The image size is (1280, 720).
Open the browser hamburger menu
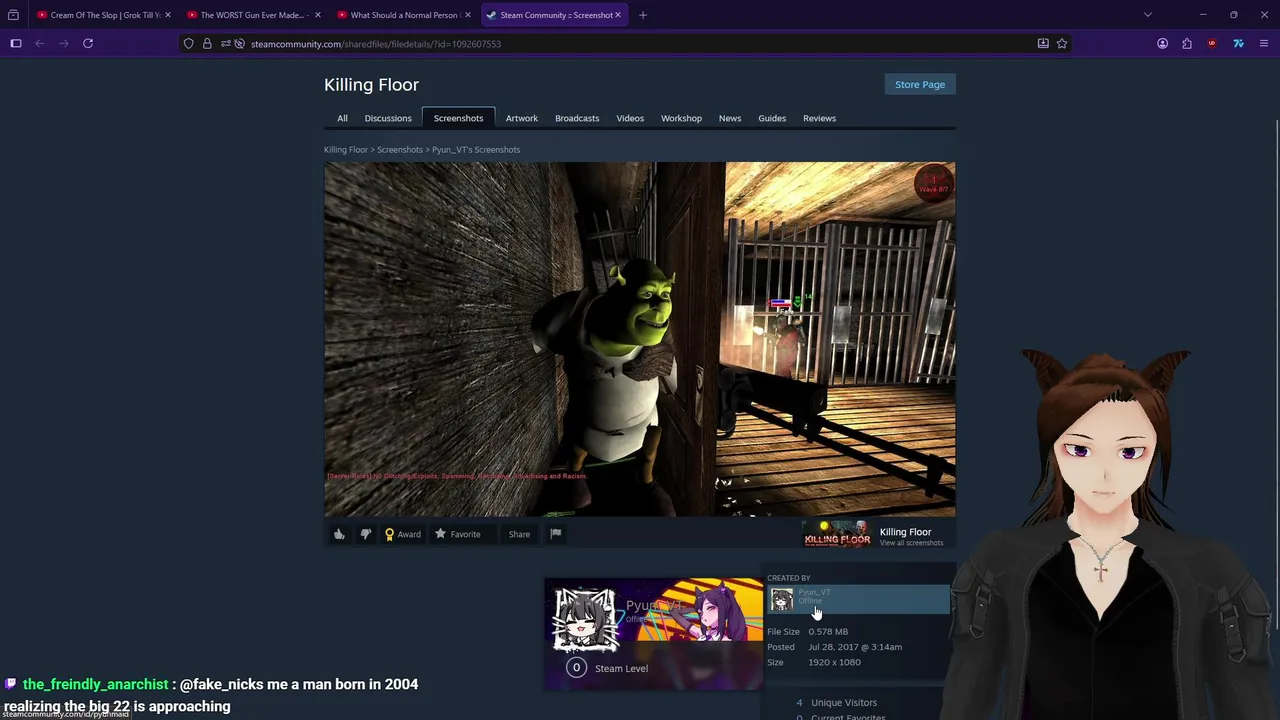click(1264, 44)
